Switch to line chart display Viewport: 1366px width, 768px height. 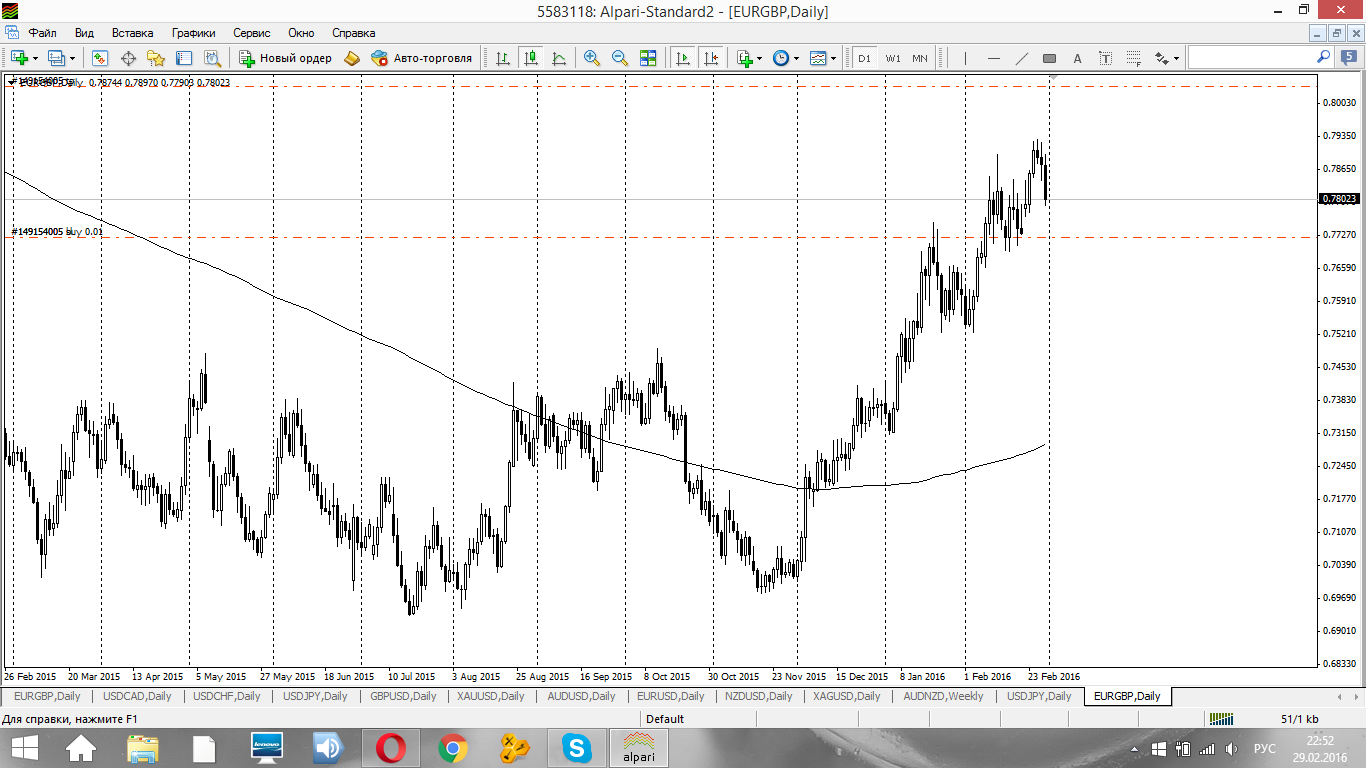click(x=559, y=58)
